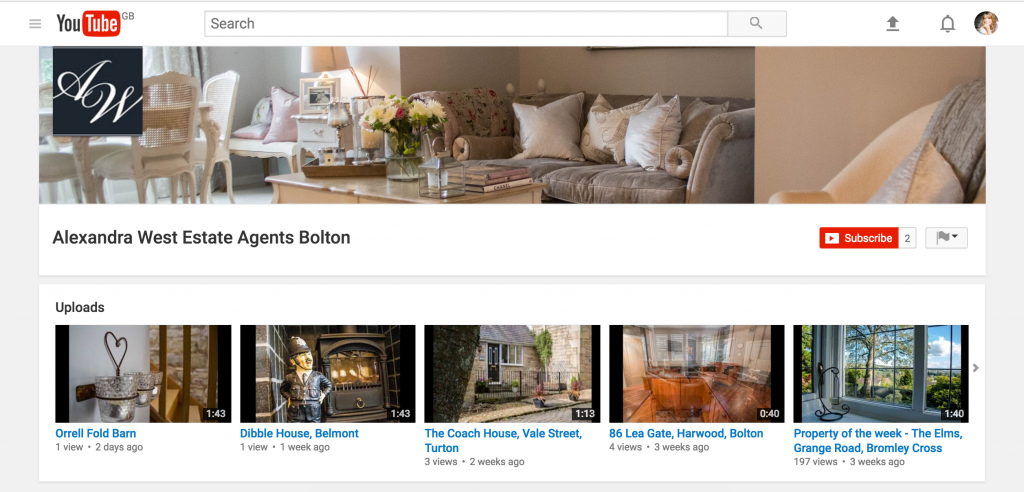This screenshot has height=492, width=1024.
Task: Click the subscriber count badge
Action: (x=907, y=238)
